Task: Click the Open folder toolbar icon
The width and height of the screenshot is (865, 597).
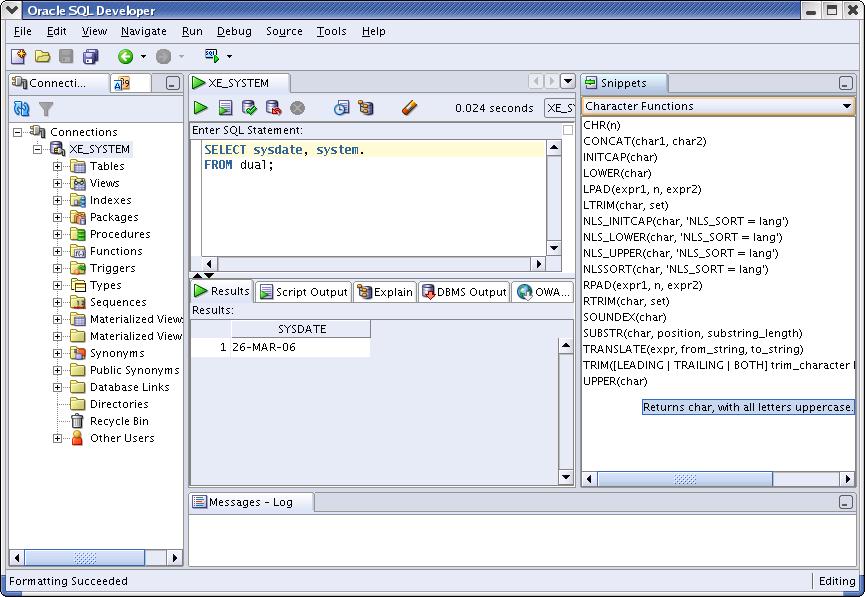Action: [42, 56]
